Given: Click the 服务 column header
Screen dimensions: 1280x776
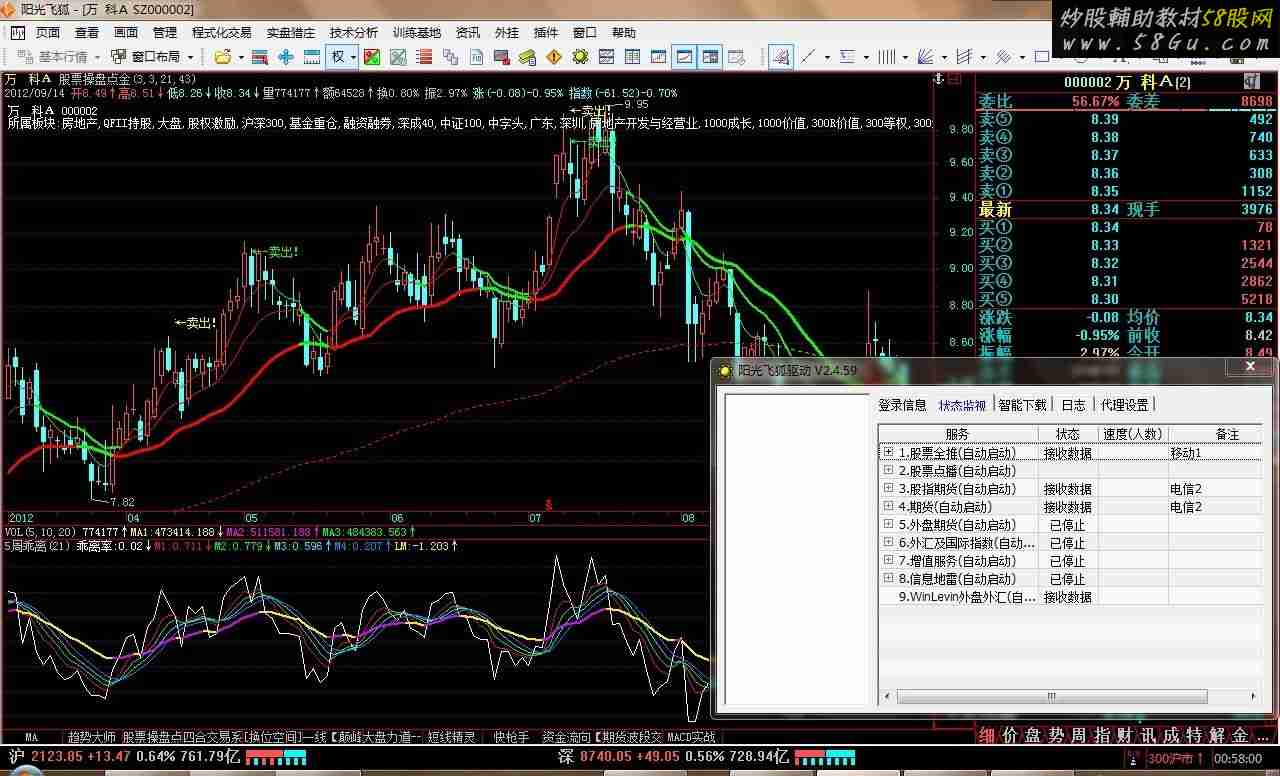Looking at the screenshot, I should pos(957,434).
